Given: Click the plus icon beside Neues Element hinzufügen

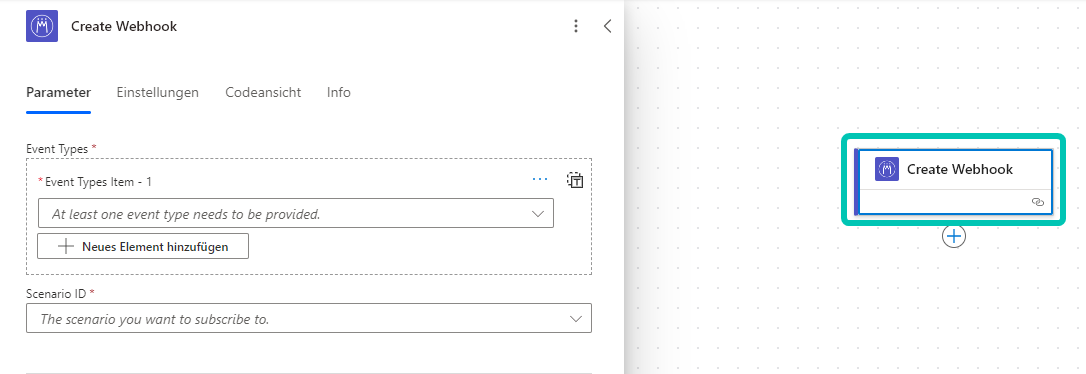Looking at the screenshot, I should point(66,247).
